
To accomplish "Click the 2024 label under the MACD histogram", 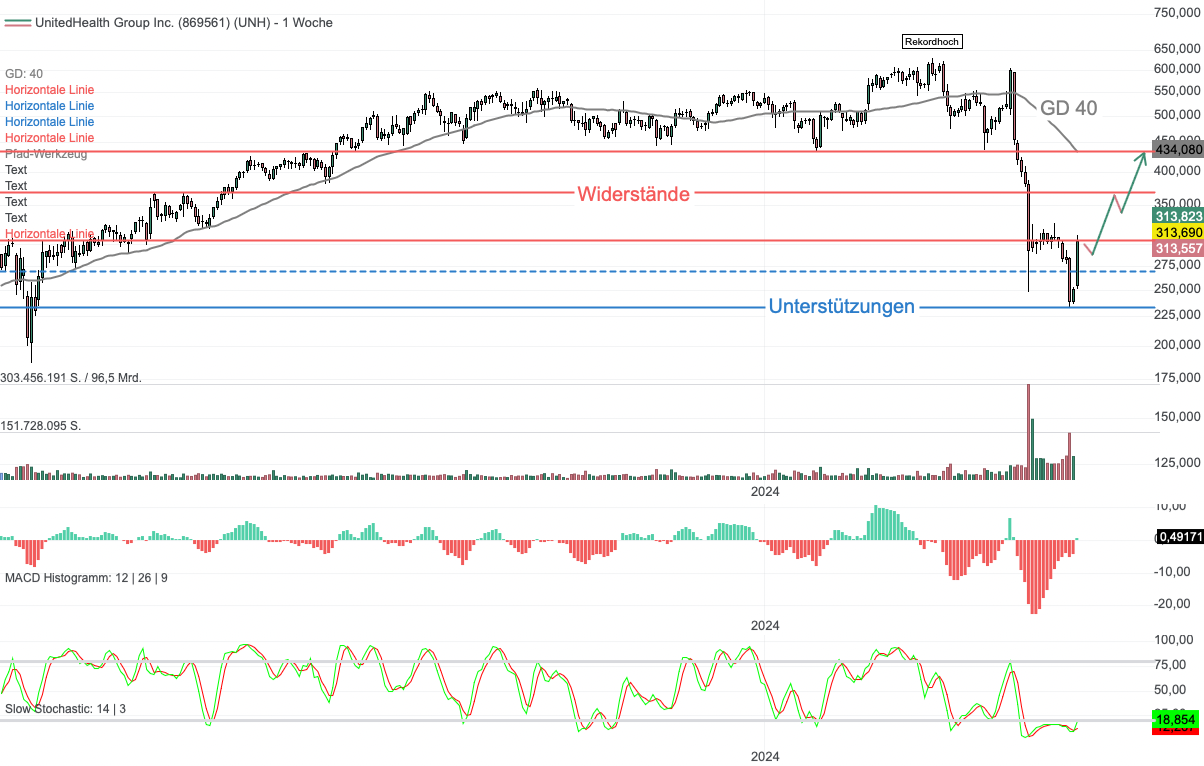I will tap(765, 625).
